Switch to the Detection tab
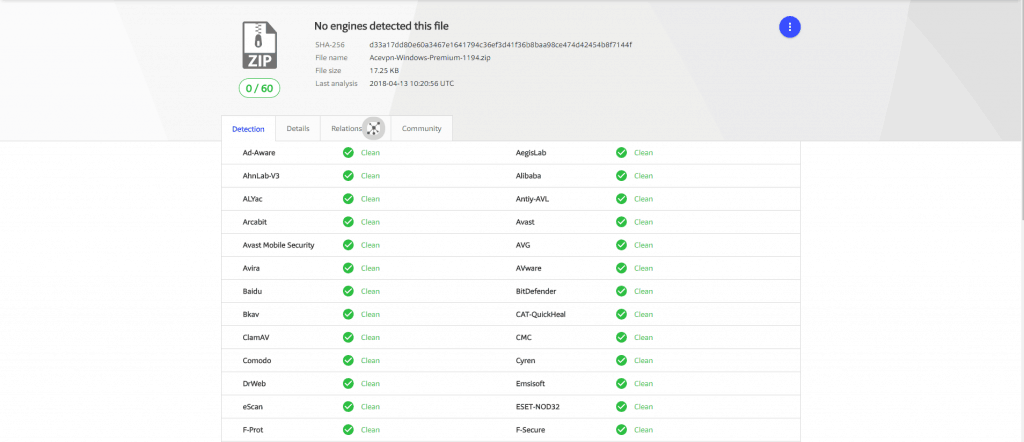Screen dimensions: 1024x442 [248, 129]
